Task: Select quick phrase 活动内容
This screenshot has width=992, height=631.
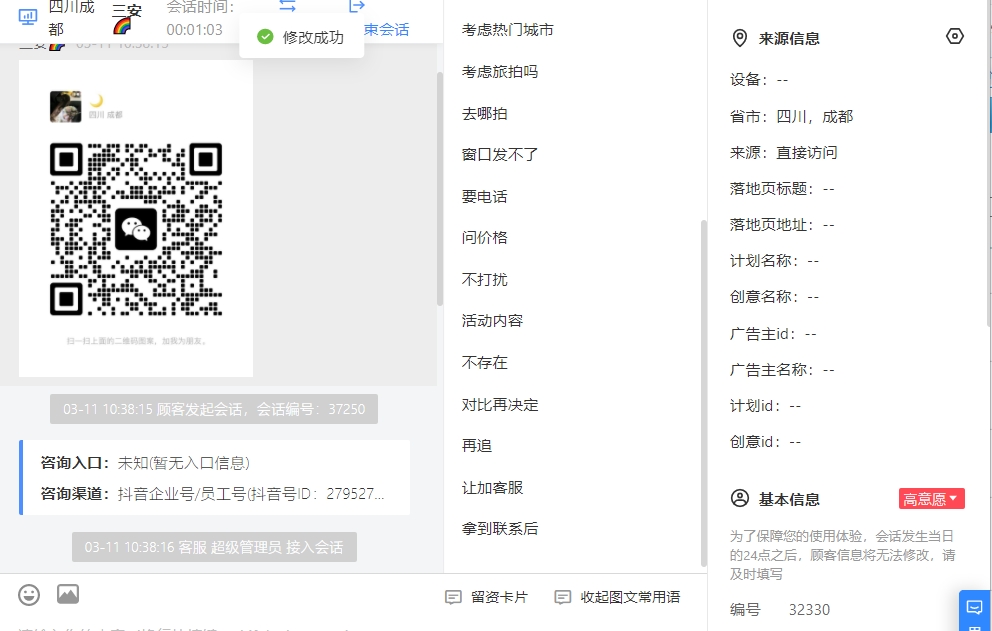Action: click(x=492, y=320)
